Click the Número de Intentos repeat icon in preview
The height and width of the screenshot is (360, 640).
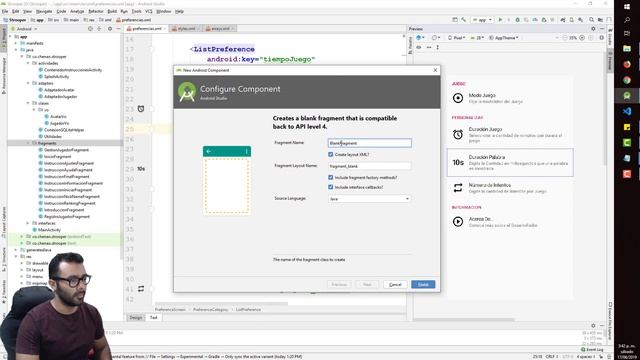(x=458, y=188)
